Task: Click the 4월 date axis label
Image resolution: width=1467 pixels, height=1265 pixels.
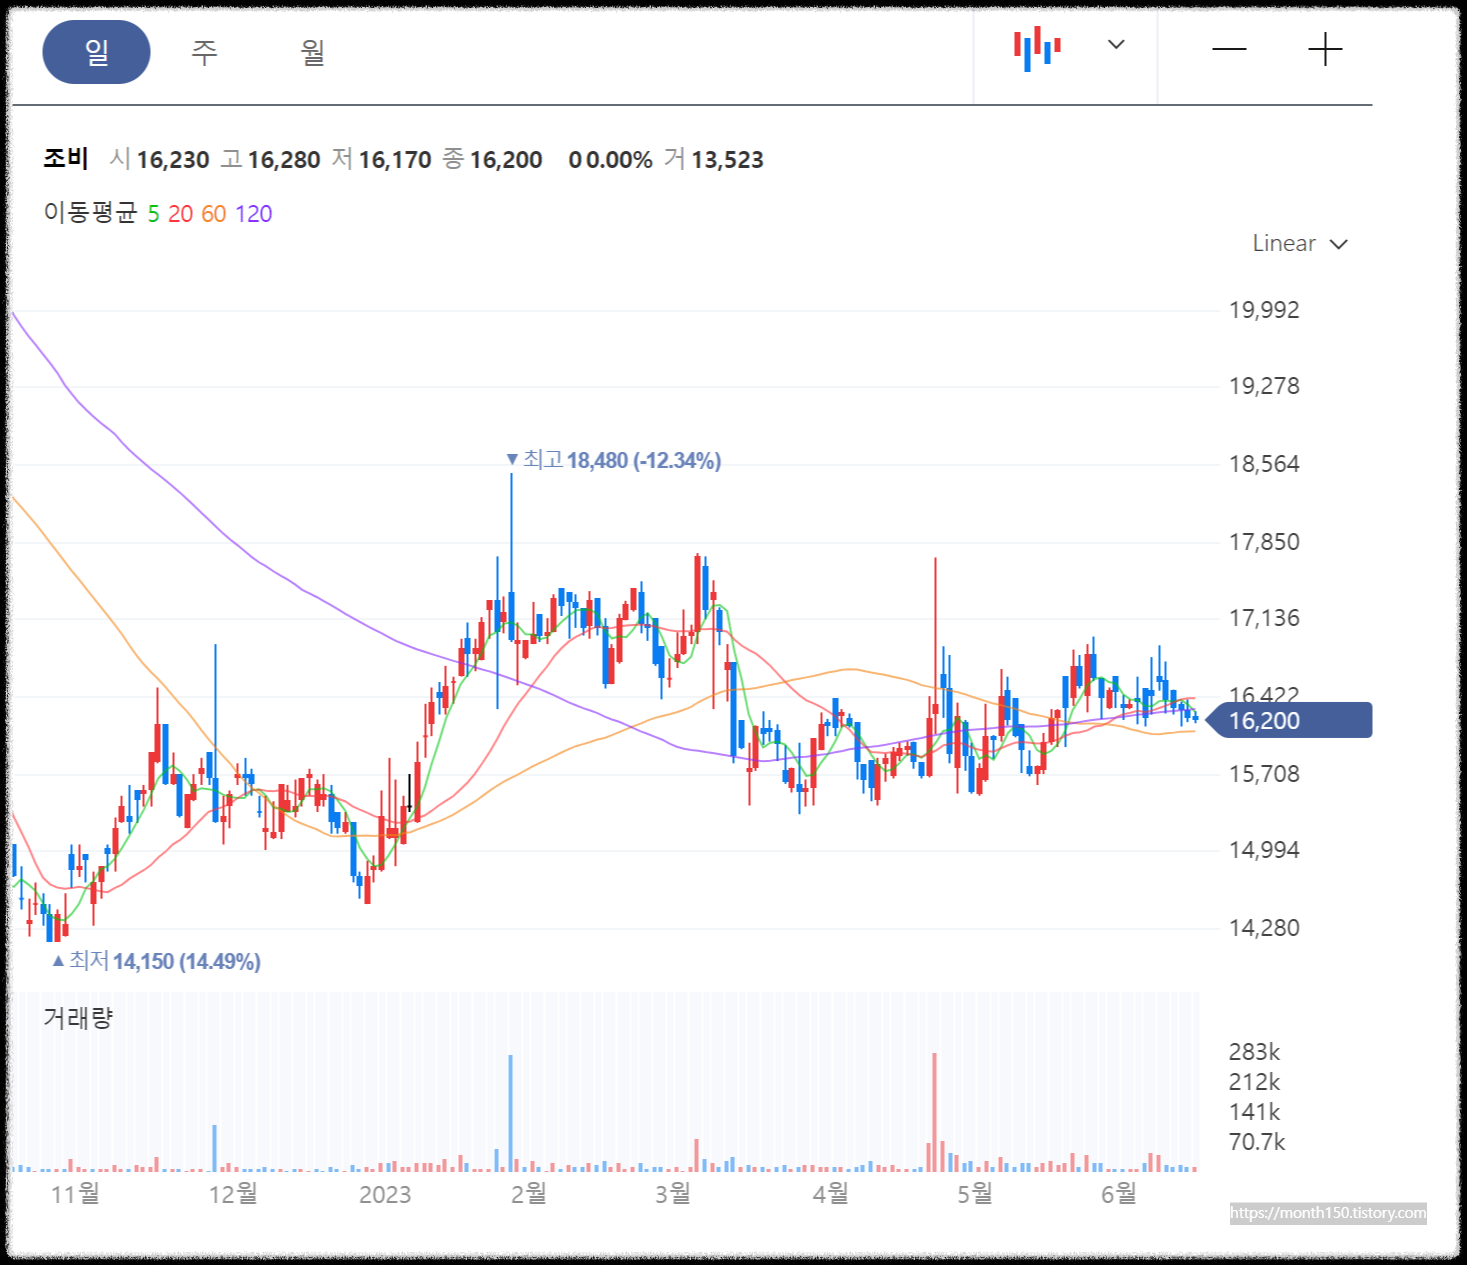Action: (x=830, y=1194)
